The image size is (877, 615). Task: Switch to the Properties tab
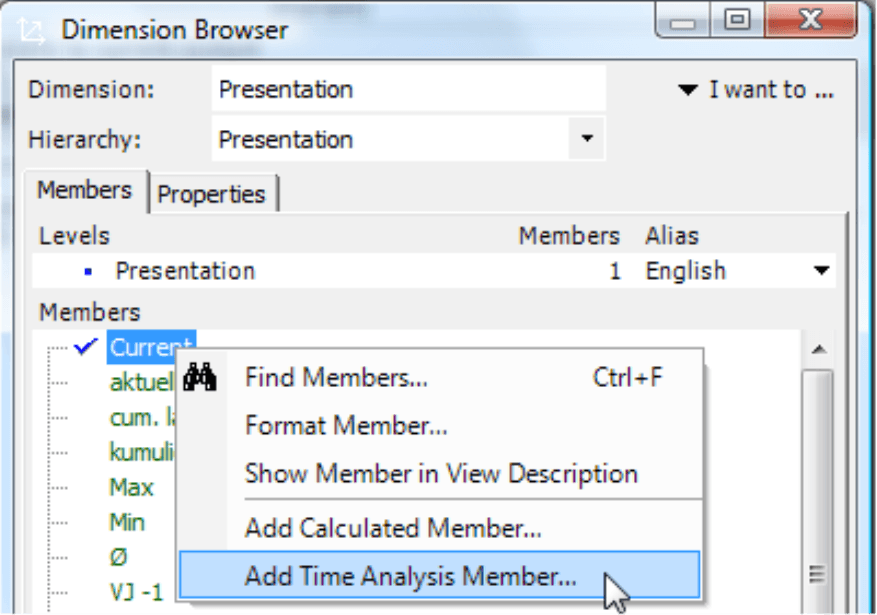tap(212, 193)
